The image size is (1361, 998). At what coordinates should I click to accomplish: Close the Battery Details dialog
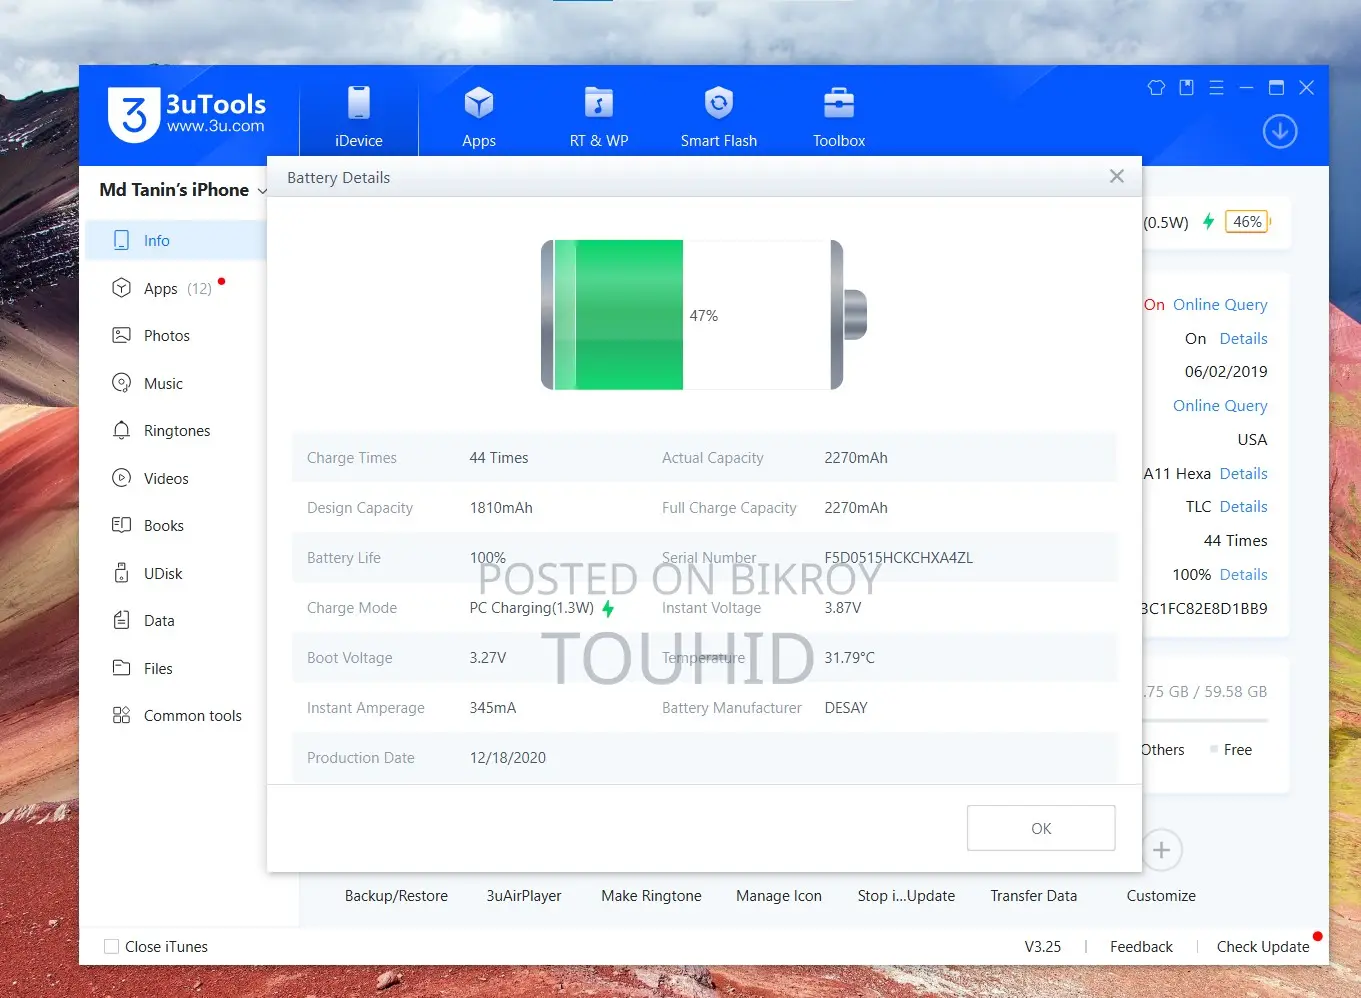1117,177
